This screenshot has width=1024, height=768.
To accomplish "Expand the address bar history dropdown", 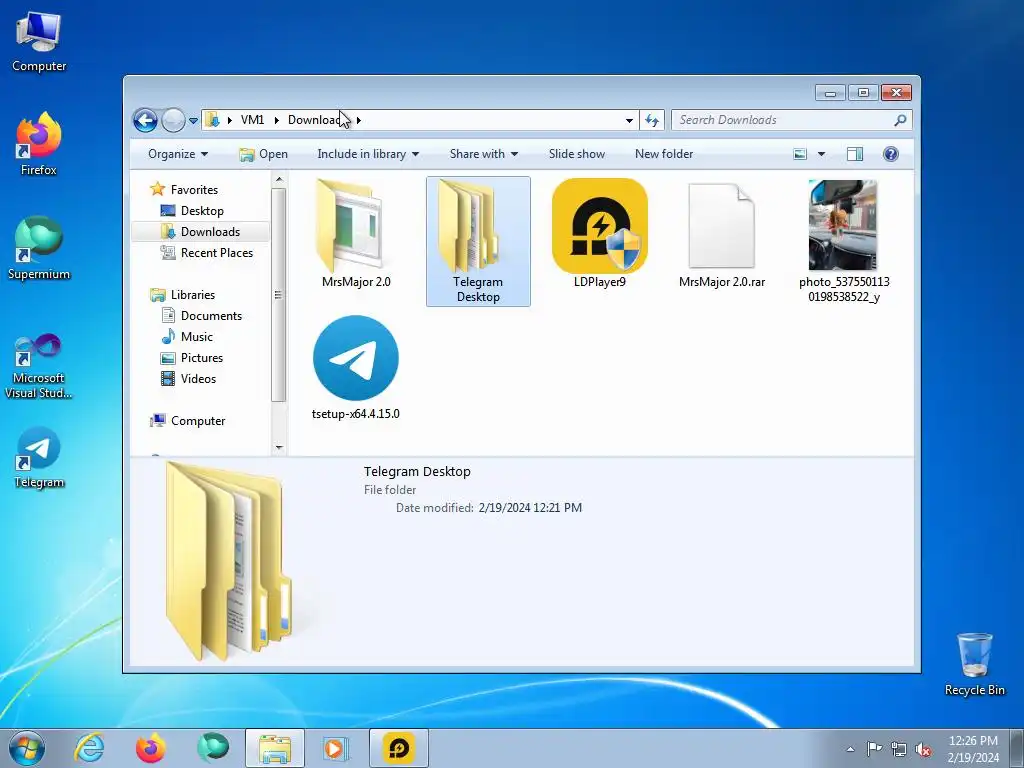I will pyautogui.click(x=629, y=120).
